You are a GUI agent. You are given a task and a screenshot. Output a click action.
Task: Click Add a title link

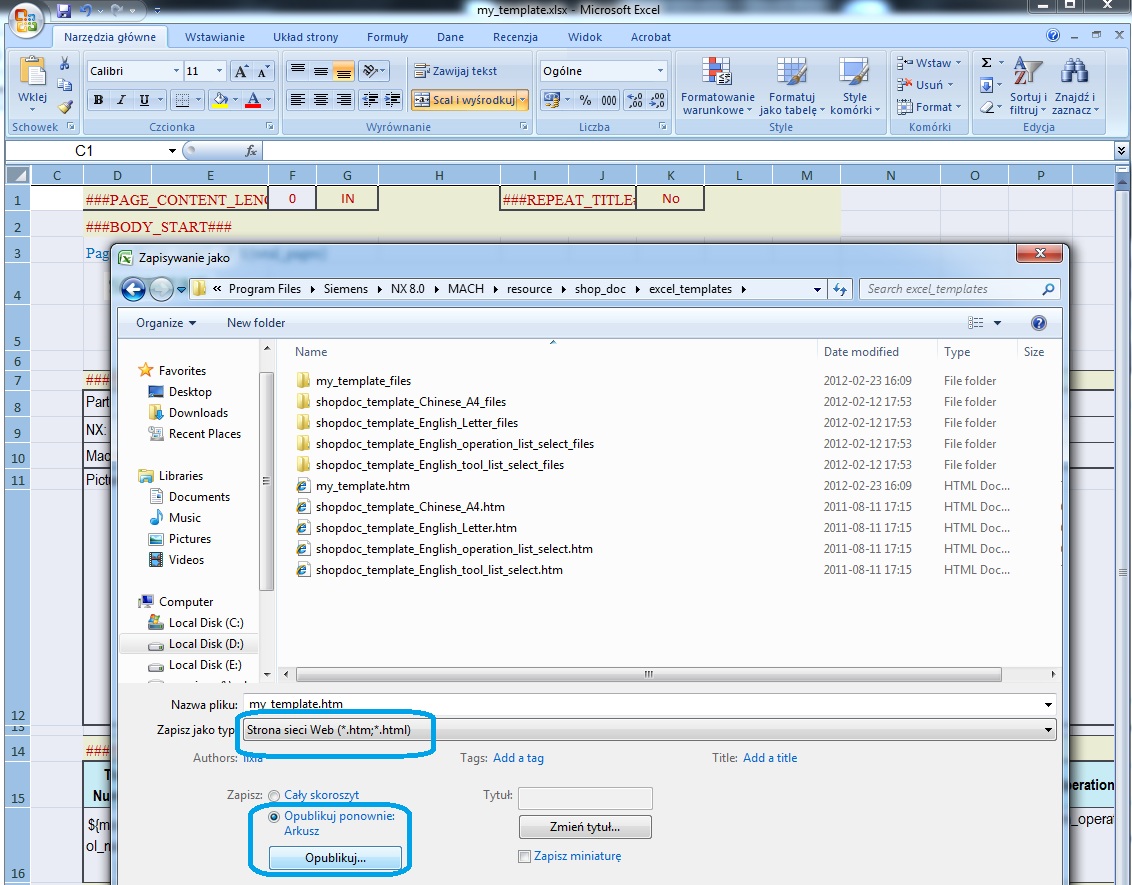click(770, 758)
